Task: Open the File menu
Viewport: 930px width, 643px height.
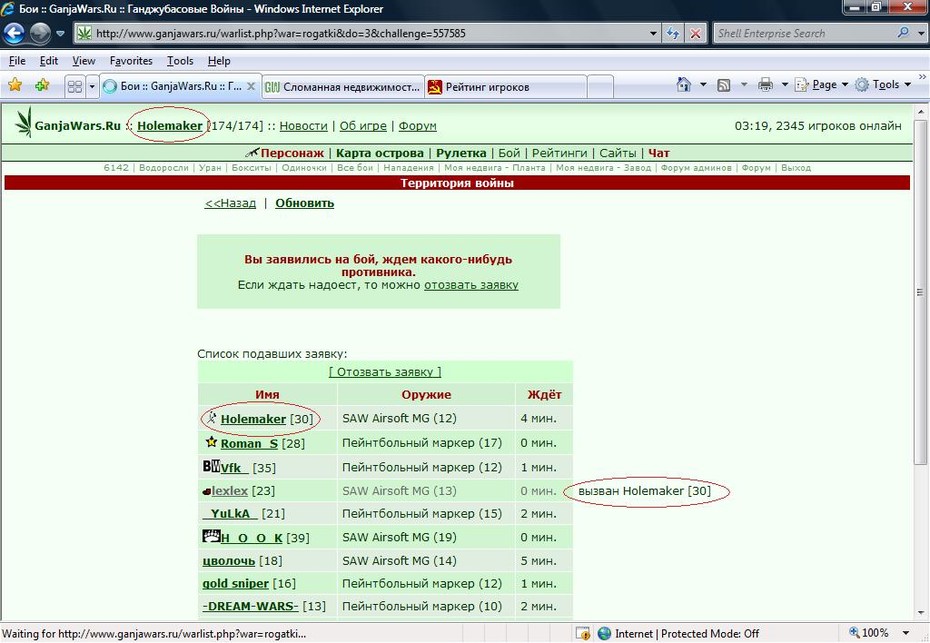Action: pos(17,61)
